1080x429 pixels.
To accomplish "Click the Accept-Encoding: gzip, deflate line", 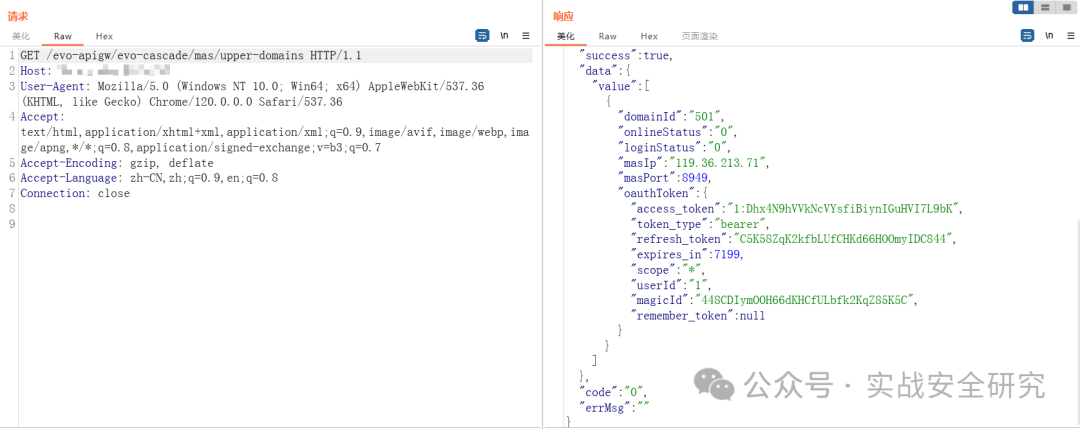I will (x=116, y=163).
